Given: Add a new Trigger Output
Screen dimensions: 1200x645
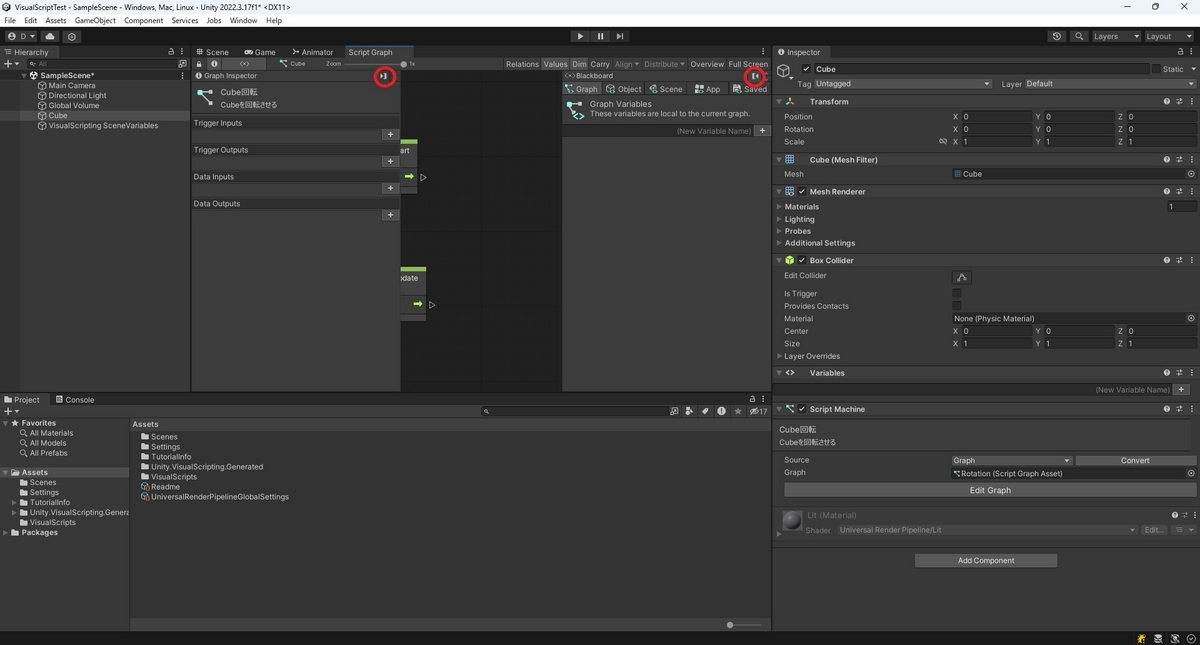Looking at the screenshot, I should coord(390,161).
